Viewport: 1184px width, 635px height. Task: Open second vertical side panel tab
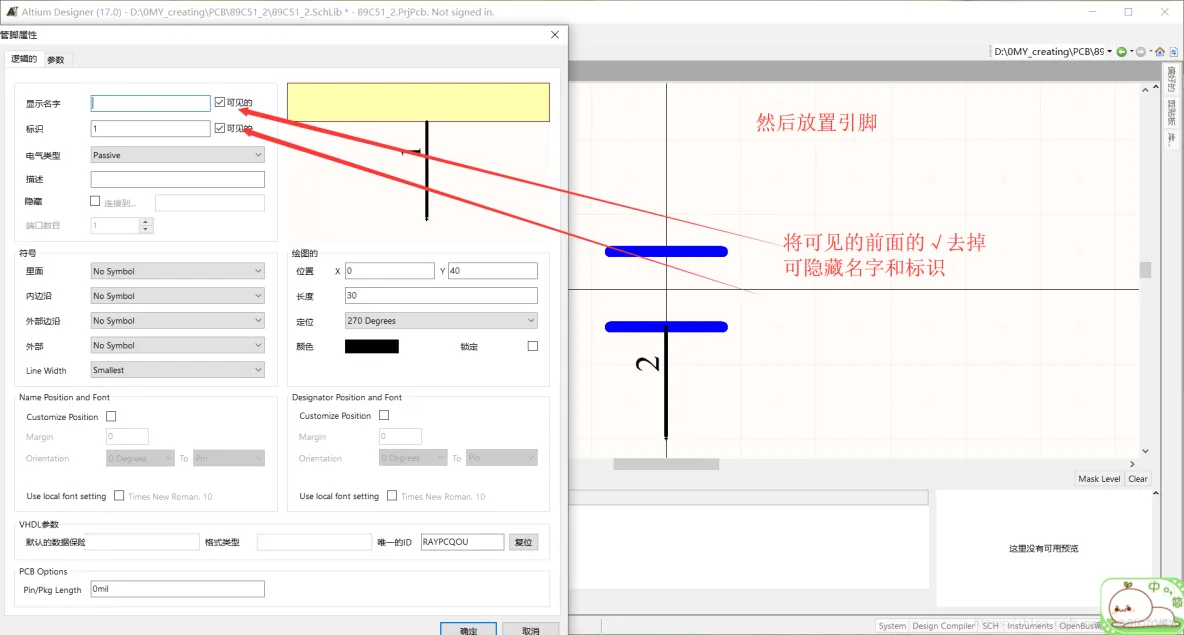pyautogui.click(x=1172, y=113)
